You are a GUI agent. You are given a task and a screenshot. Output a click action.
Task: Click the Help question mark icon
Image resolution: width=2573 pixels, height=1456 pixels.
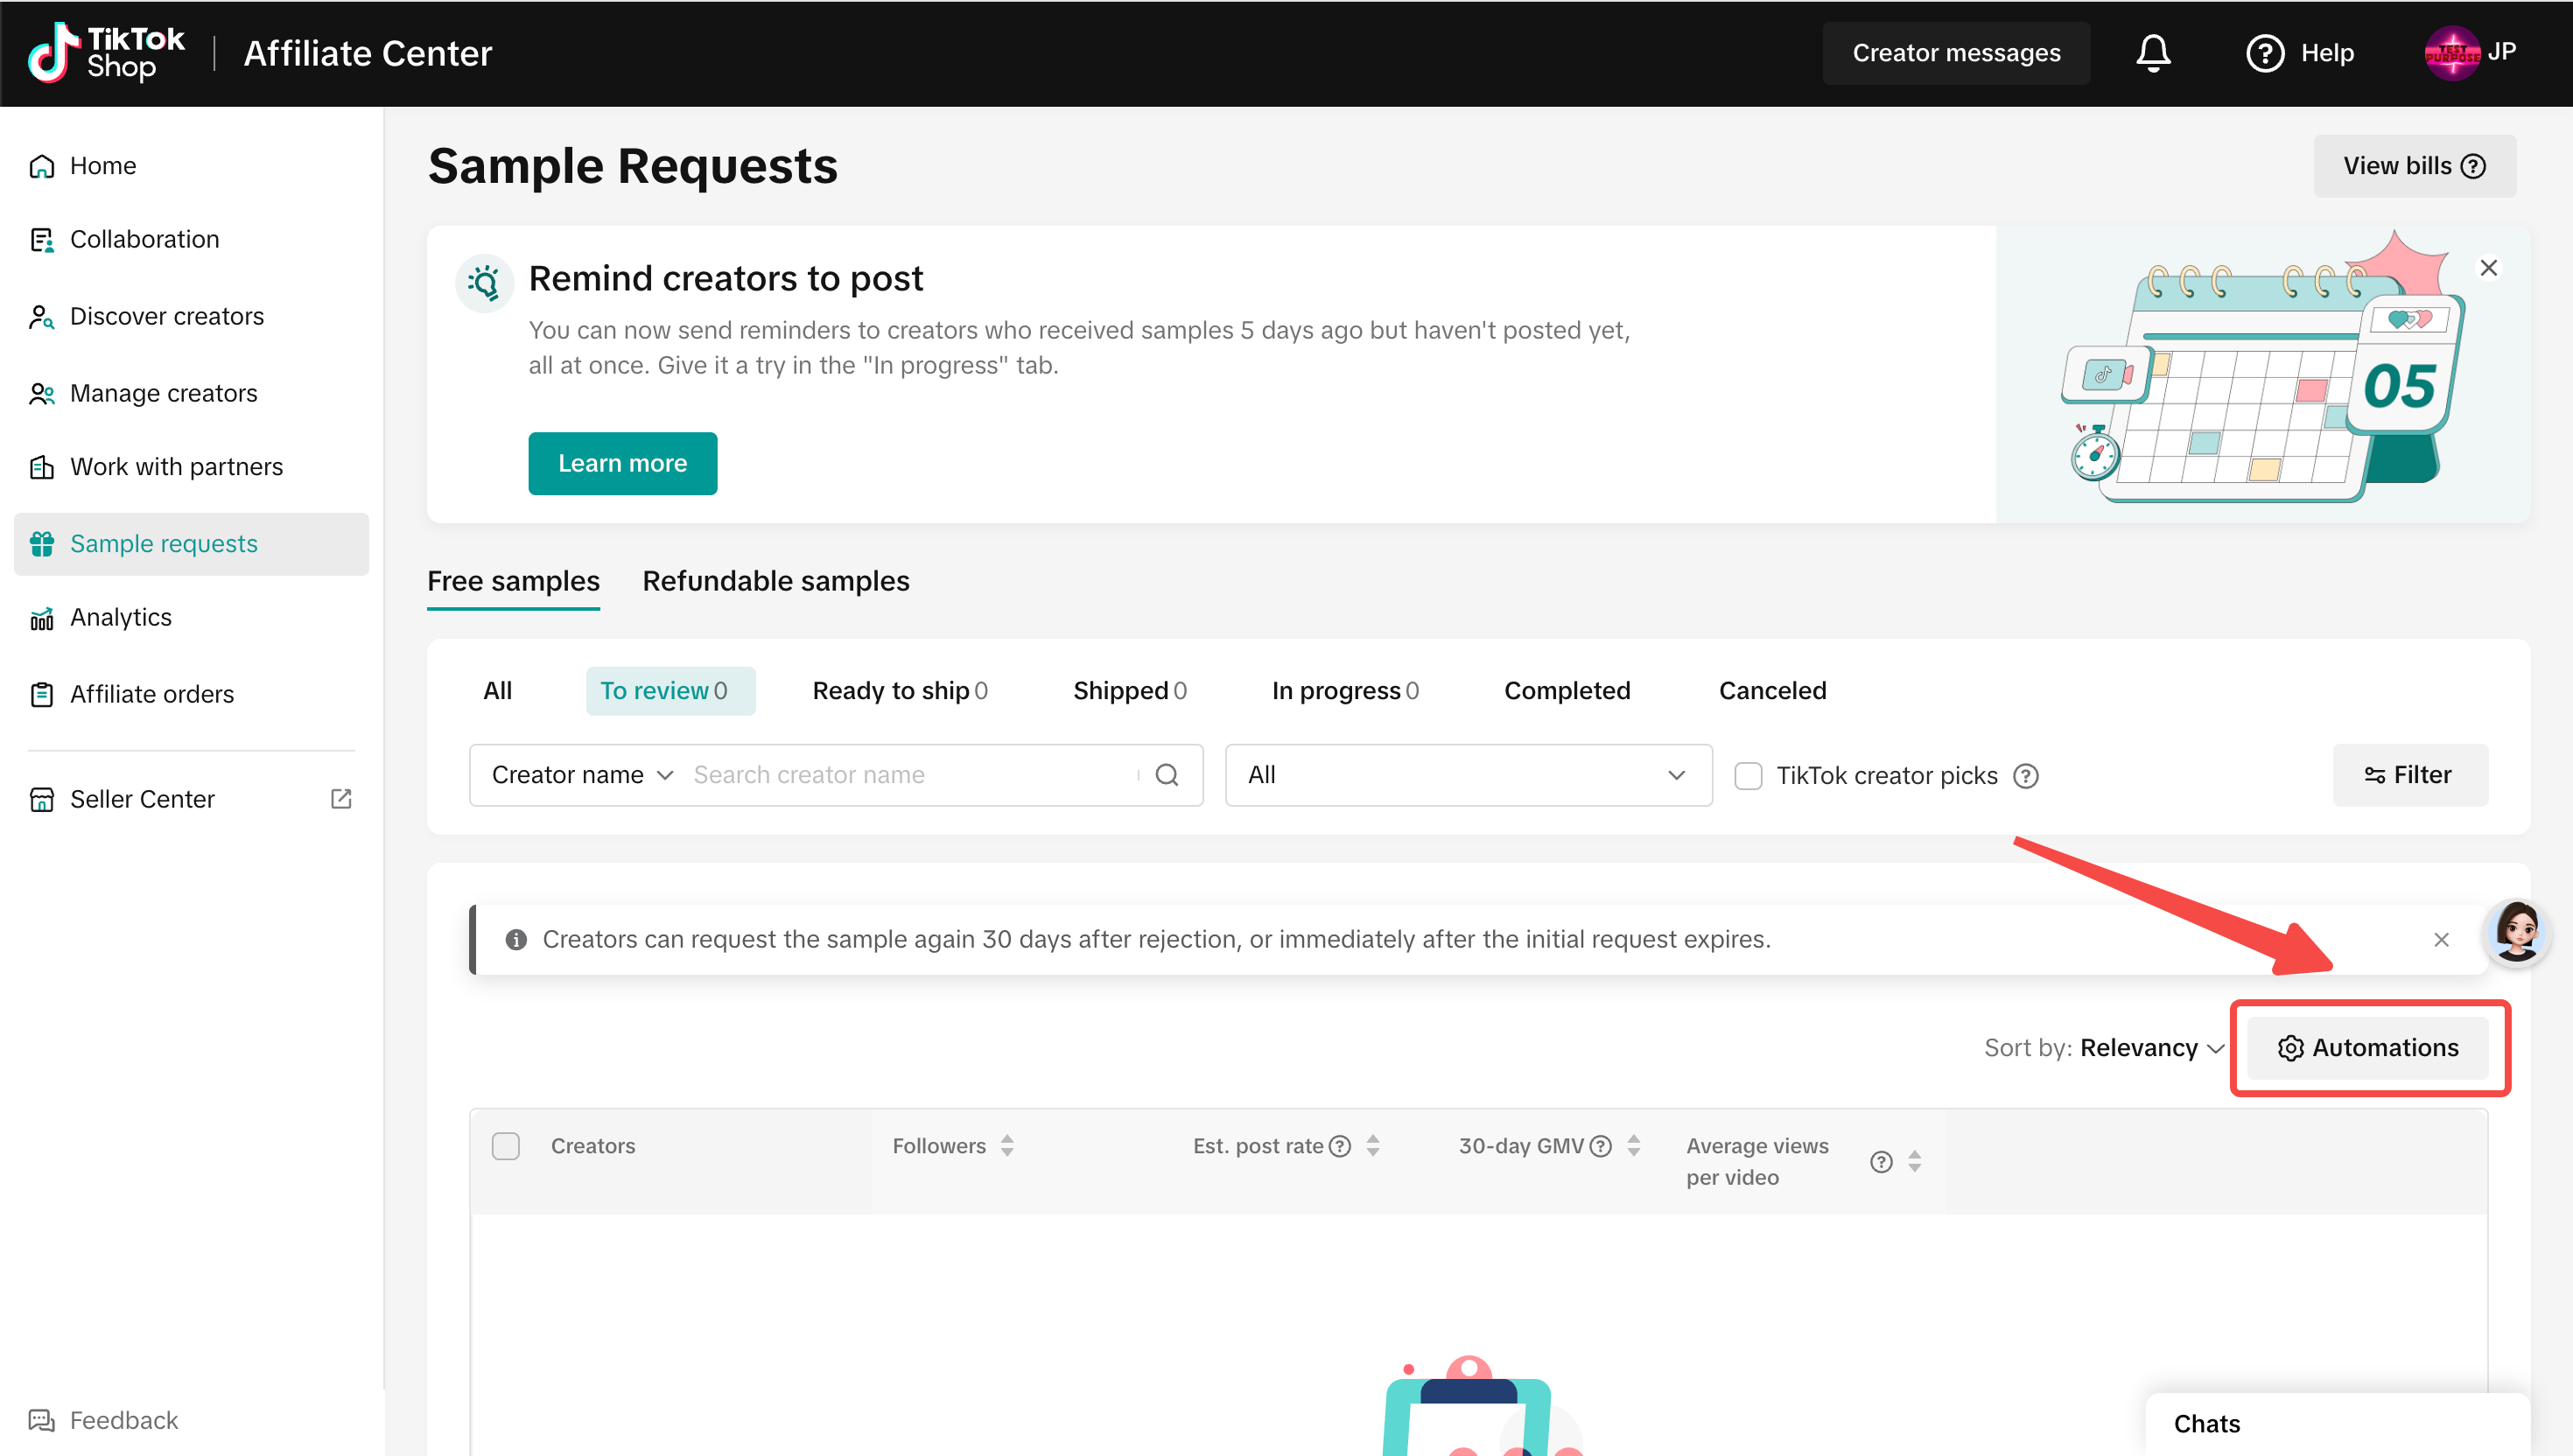tap(2265, 53)
